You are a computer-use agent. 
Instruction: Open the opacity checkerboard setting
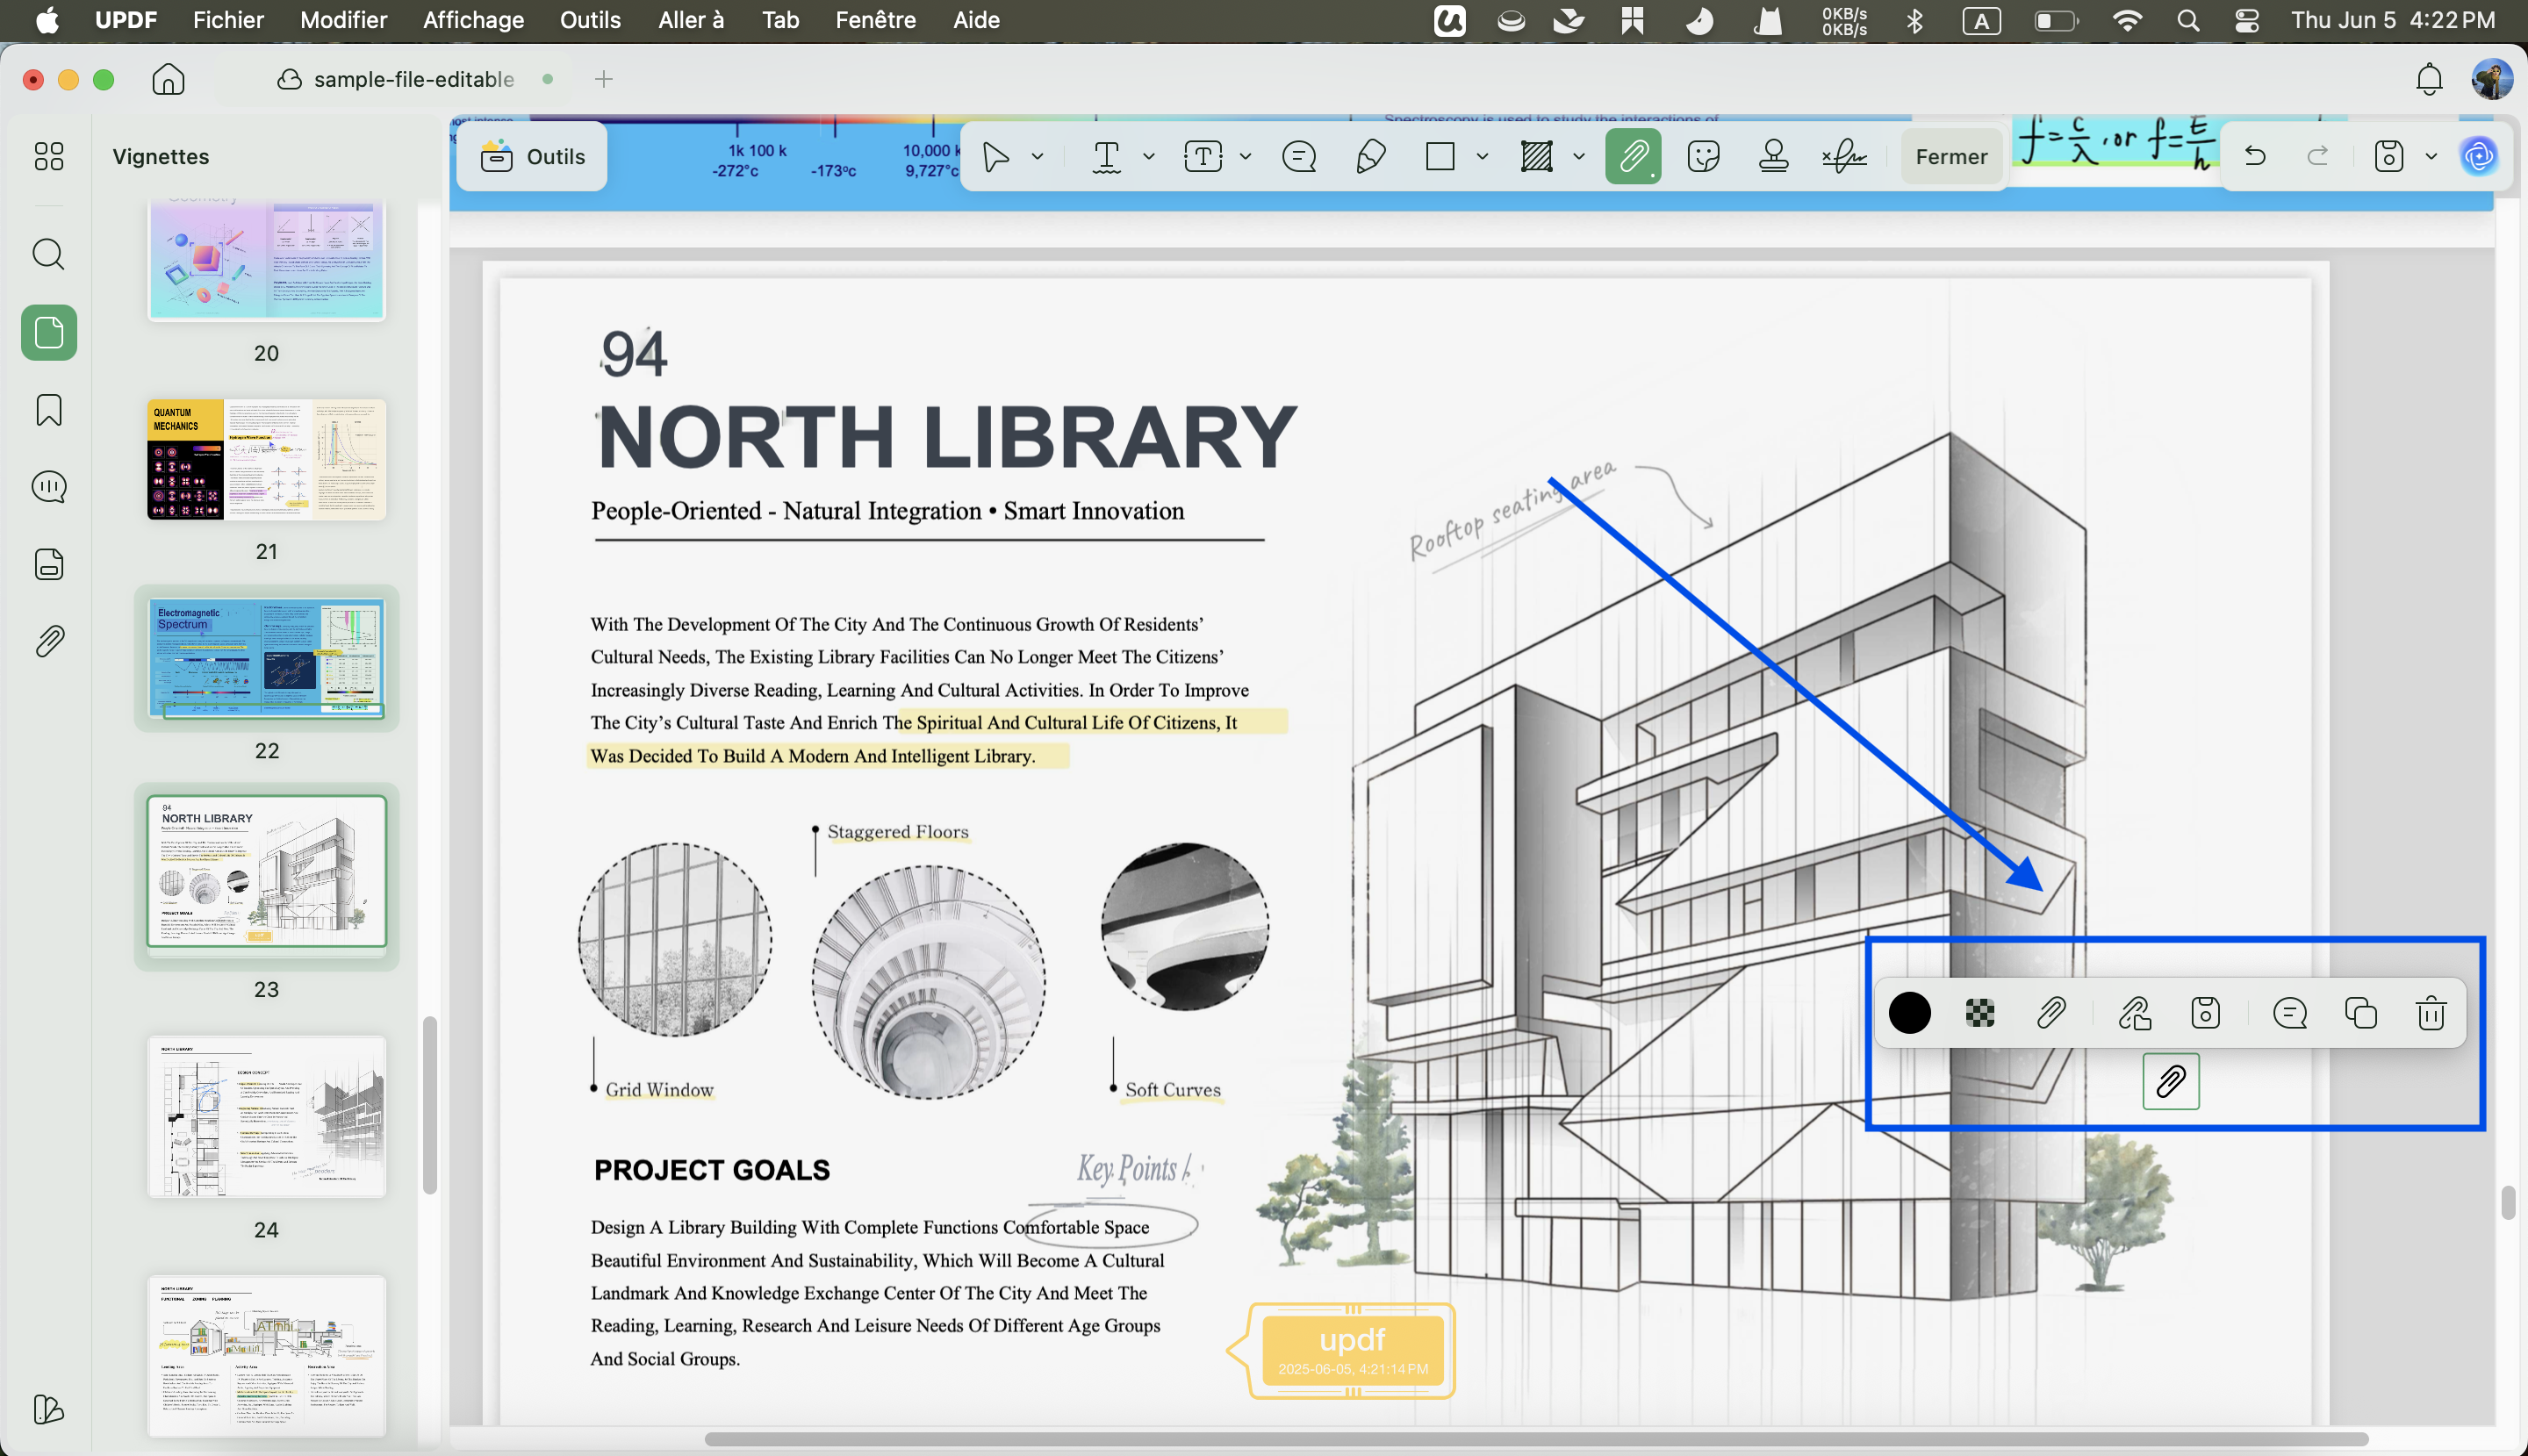point(1980,1013)
